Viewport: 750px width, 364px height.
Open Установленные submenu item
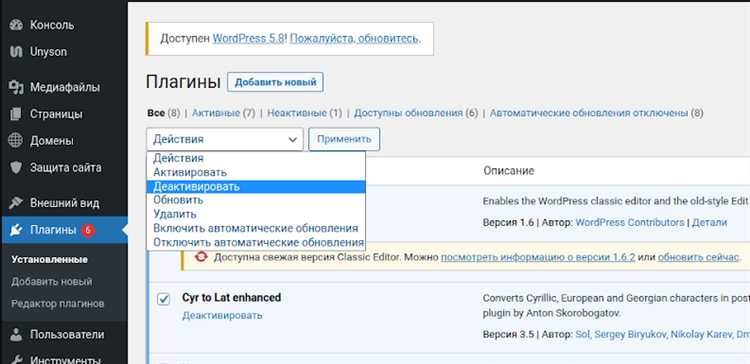point(50,260)
